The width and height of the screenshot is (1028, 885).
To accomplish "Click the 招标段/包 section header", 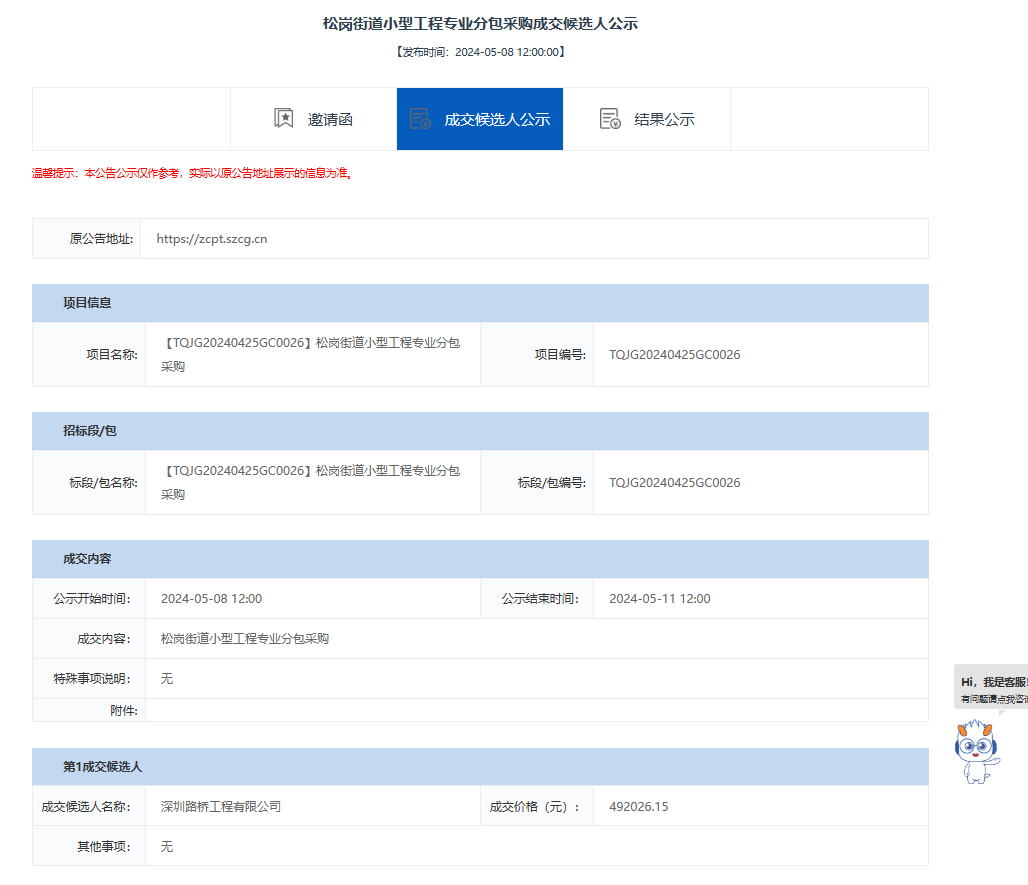I will coord(90,431).
